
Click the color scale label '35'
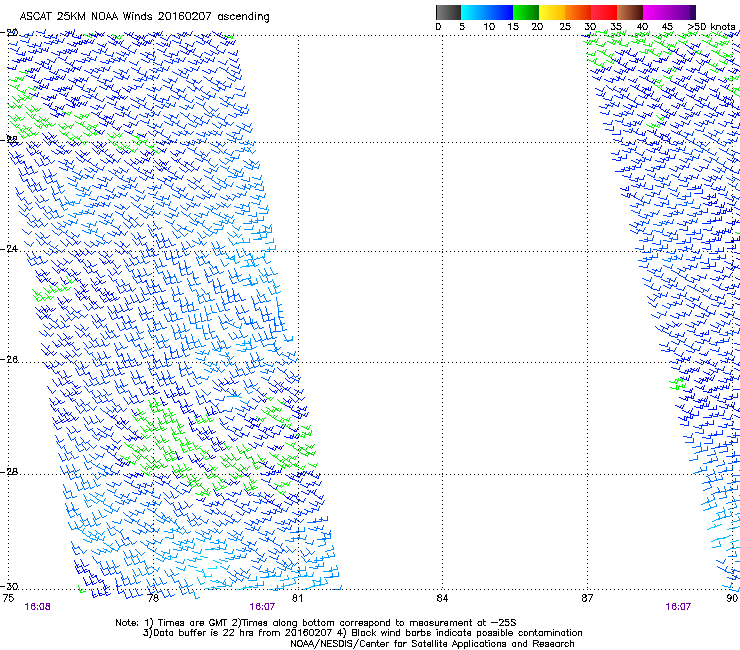click(x=616, y=26)
